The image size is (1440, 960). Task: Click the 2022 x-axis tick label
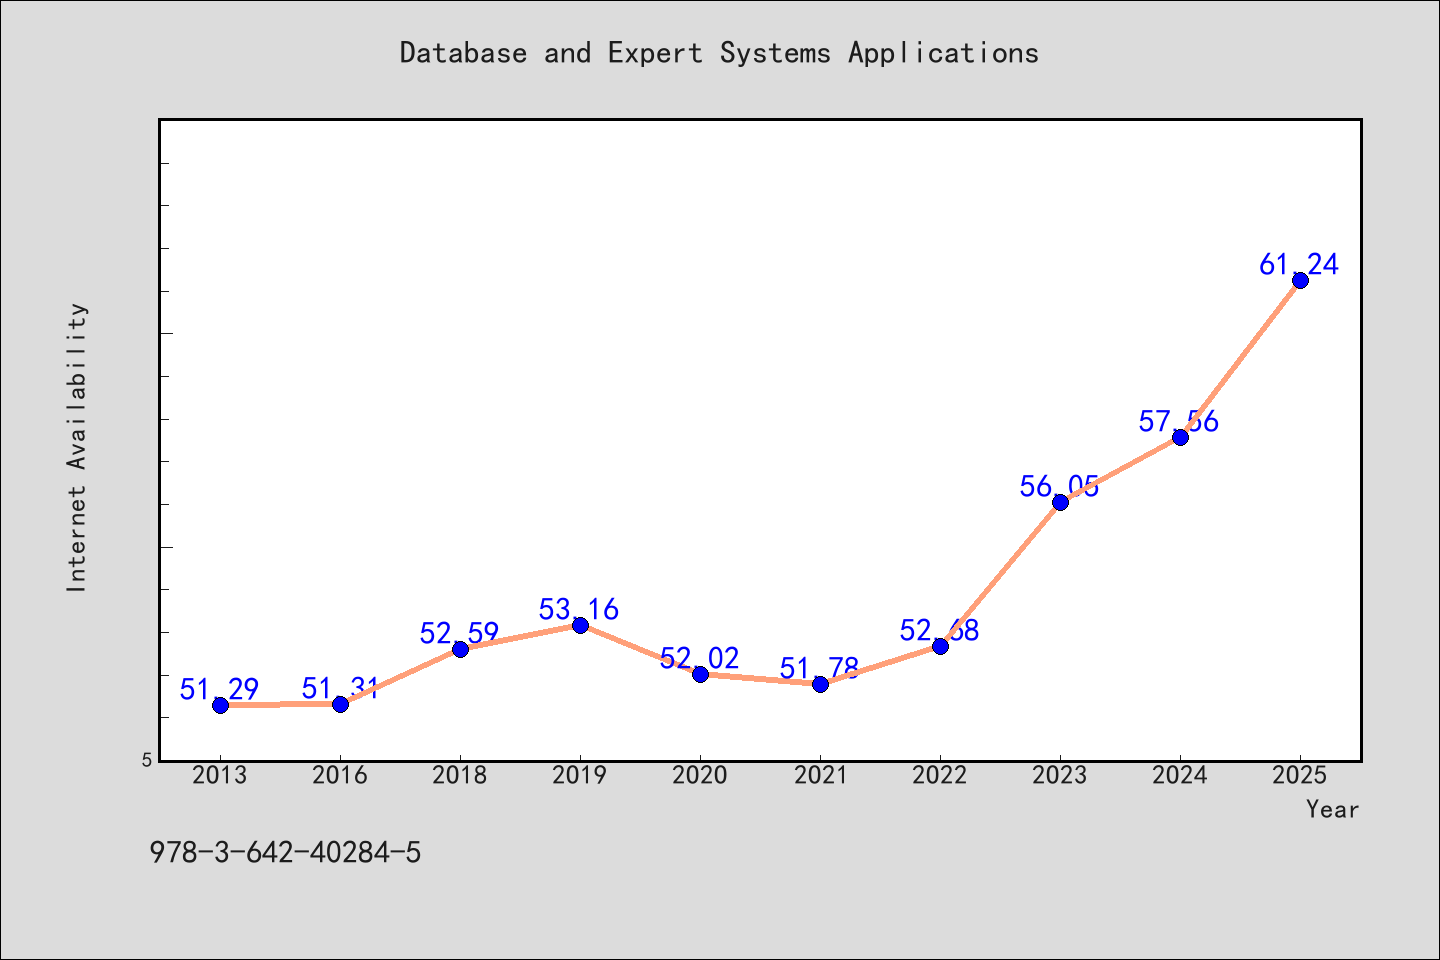(x=940, y=775)
